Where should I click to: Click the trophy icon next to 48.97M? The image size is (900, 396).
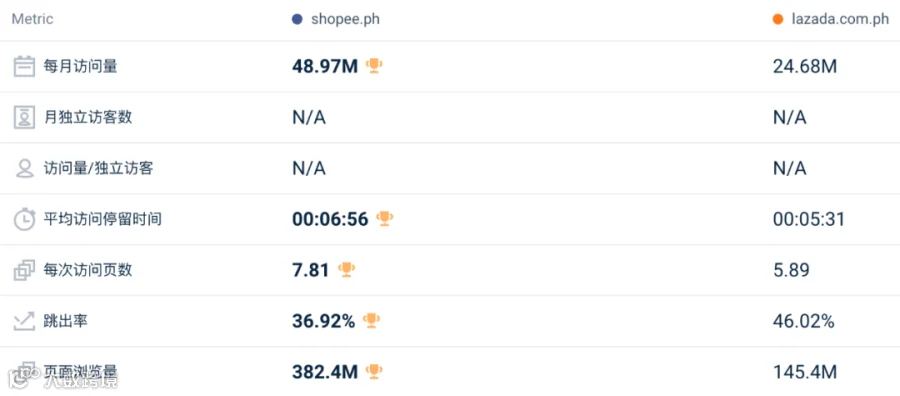[374, 66]
